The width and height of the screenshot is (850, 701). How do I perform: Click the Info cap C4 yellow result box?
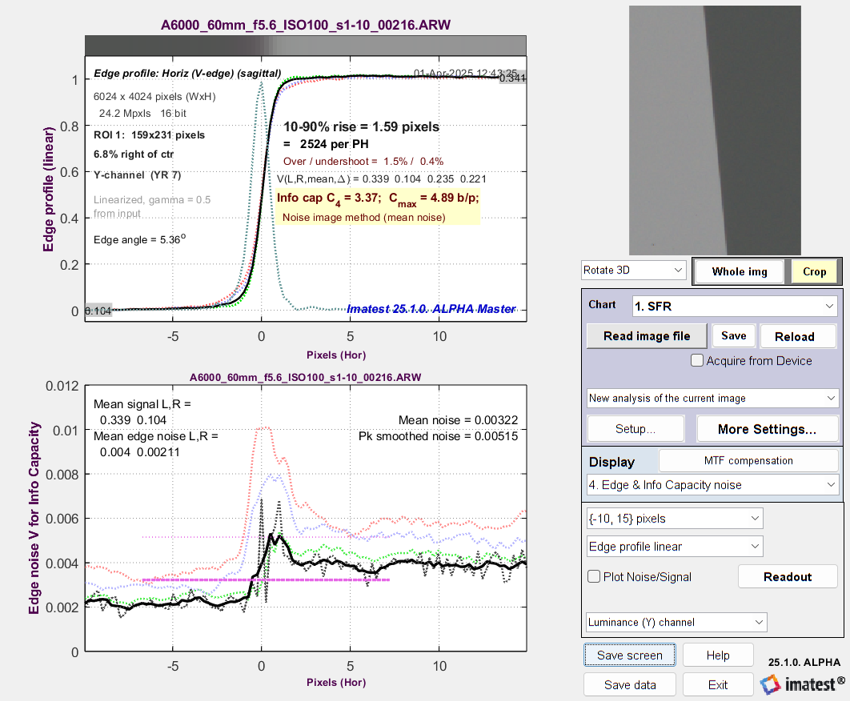[378, 207]
